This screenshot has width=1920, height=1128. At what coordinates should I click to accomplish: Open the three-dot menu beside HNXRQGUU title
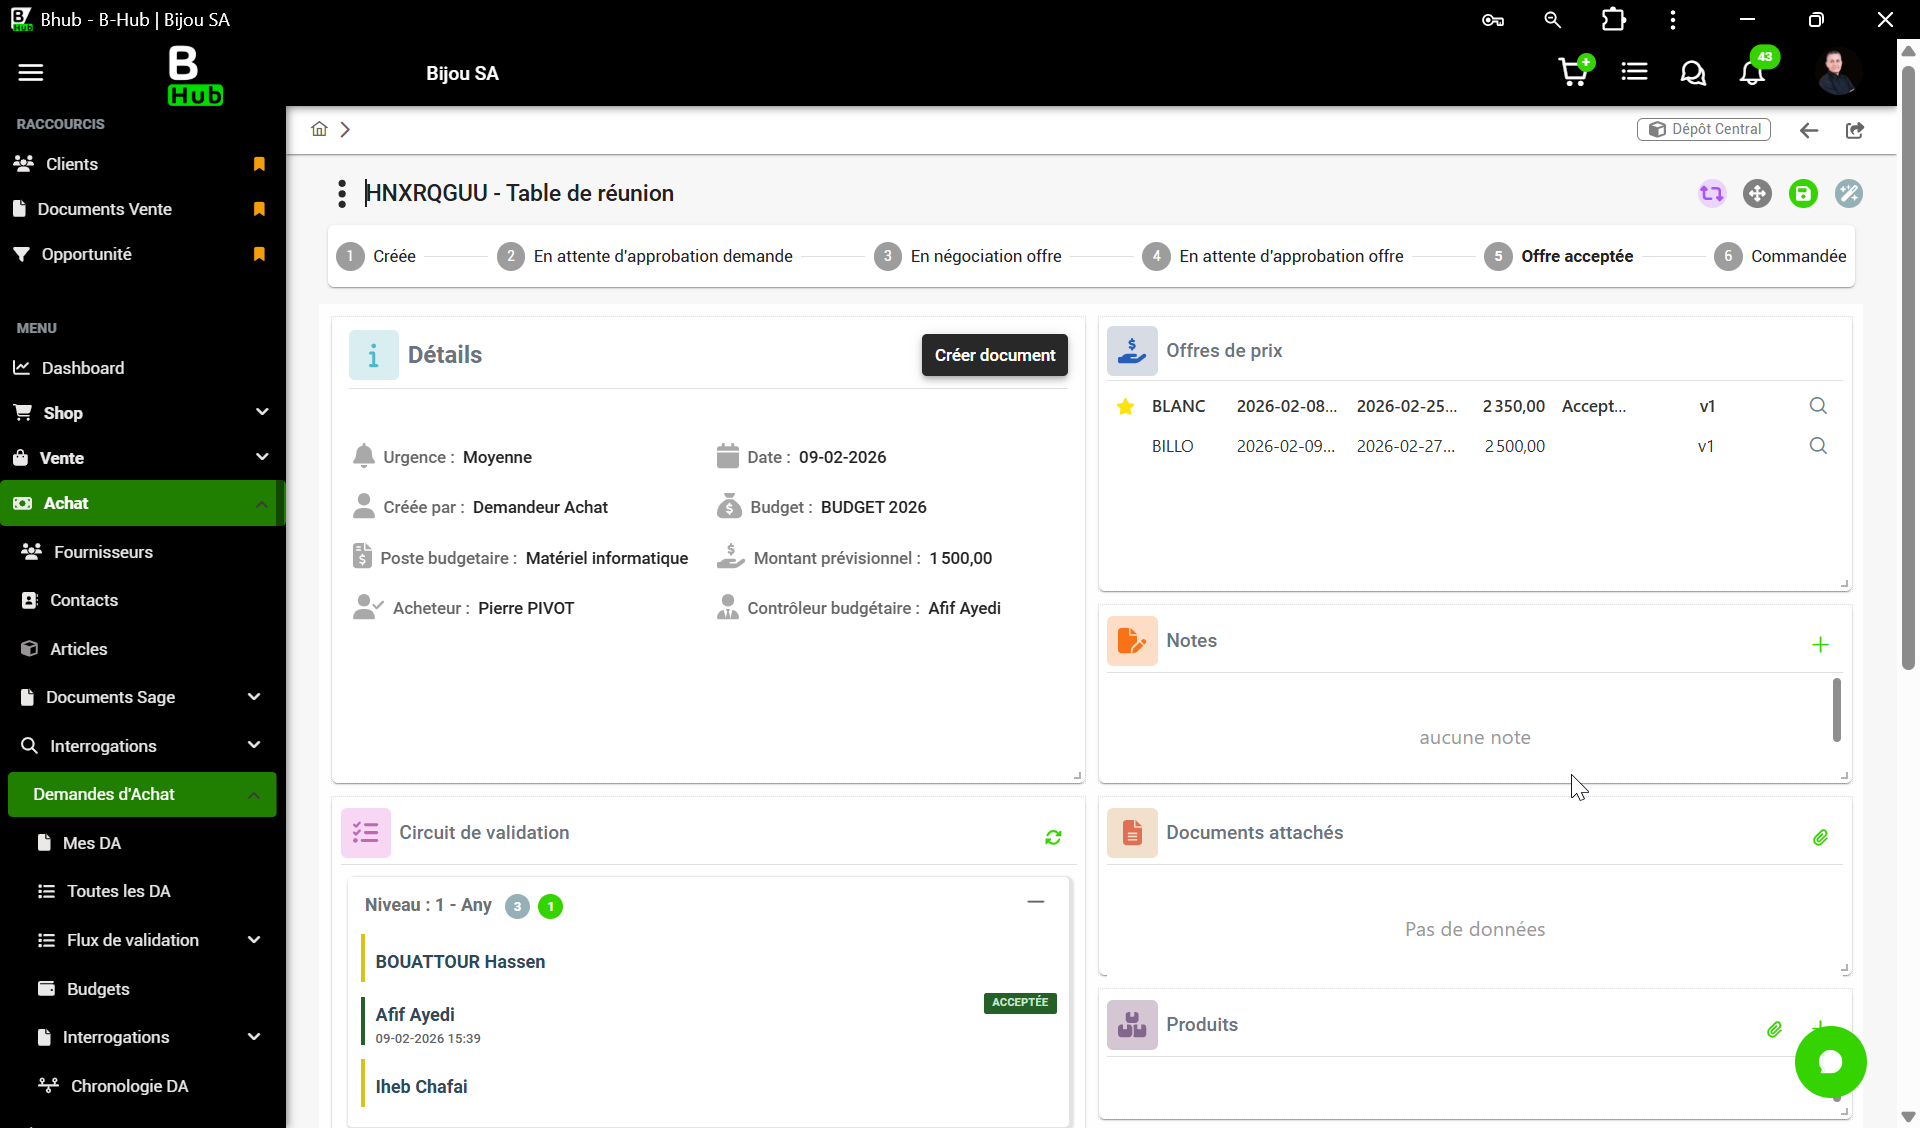tap(342, 193)
